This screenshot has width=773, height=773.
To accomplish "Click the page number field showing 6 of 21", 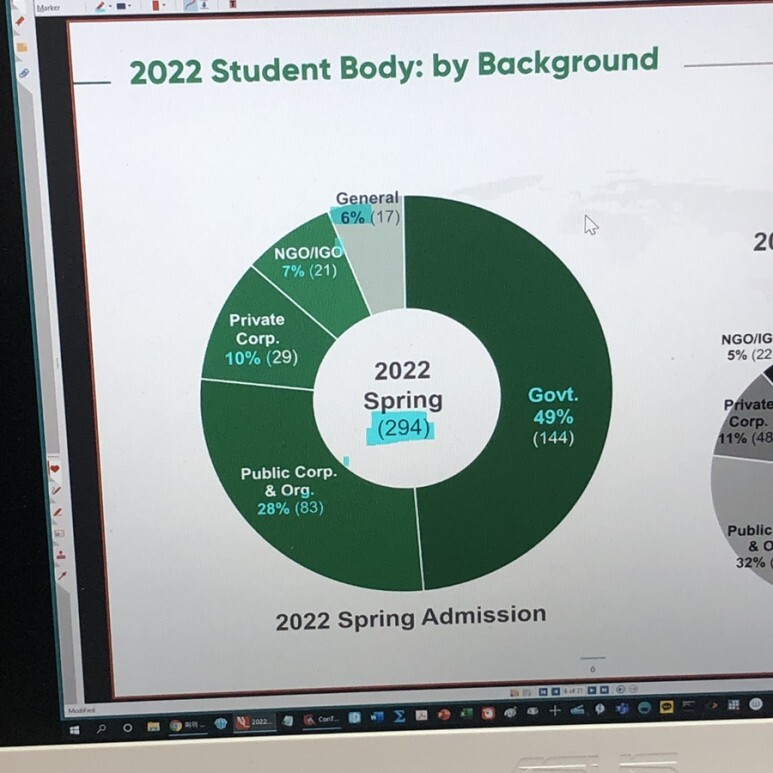I will (x=573, y=691).
